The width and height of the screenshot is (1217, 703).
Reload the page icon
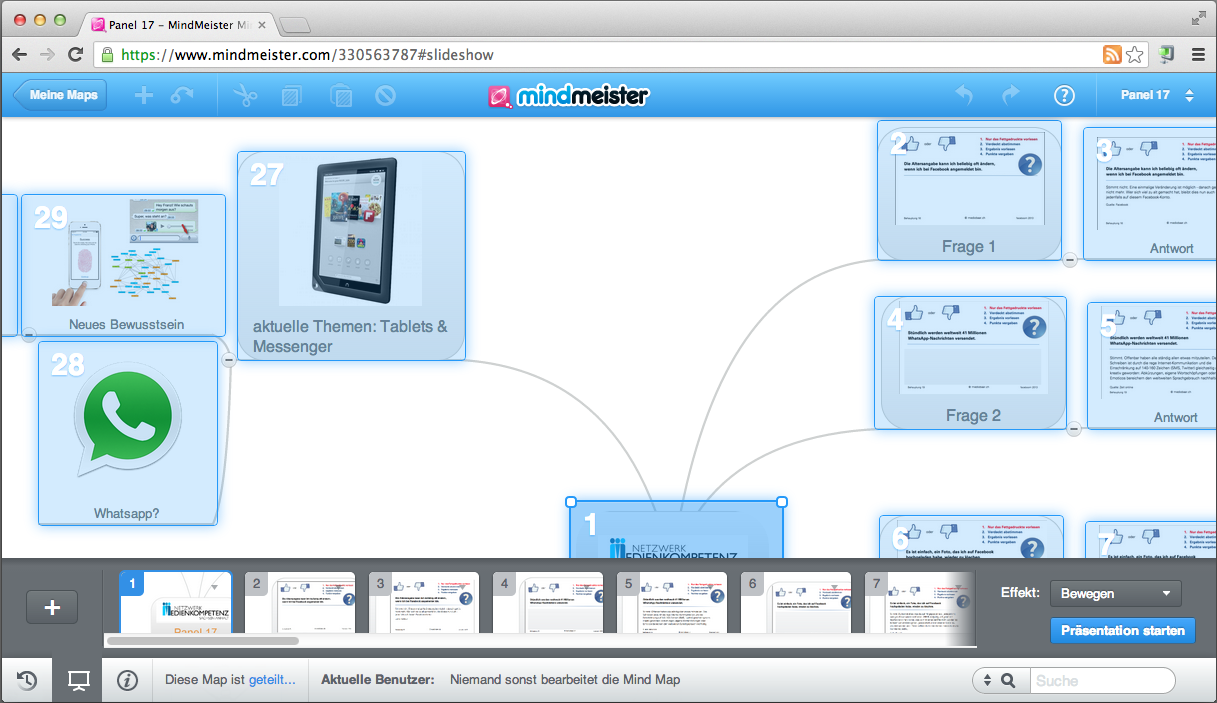pos(75,55)
